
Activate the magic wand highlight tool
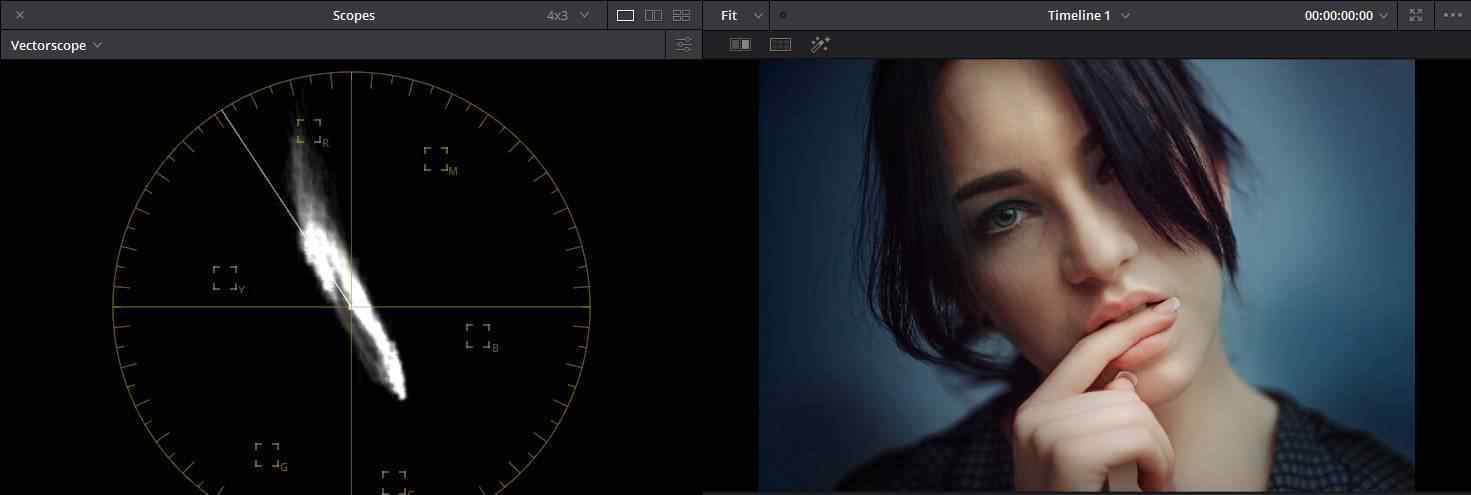tap(820, 45)
